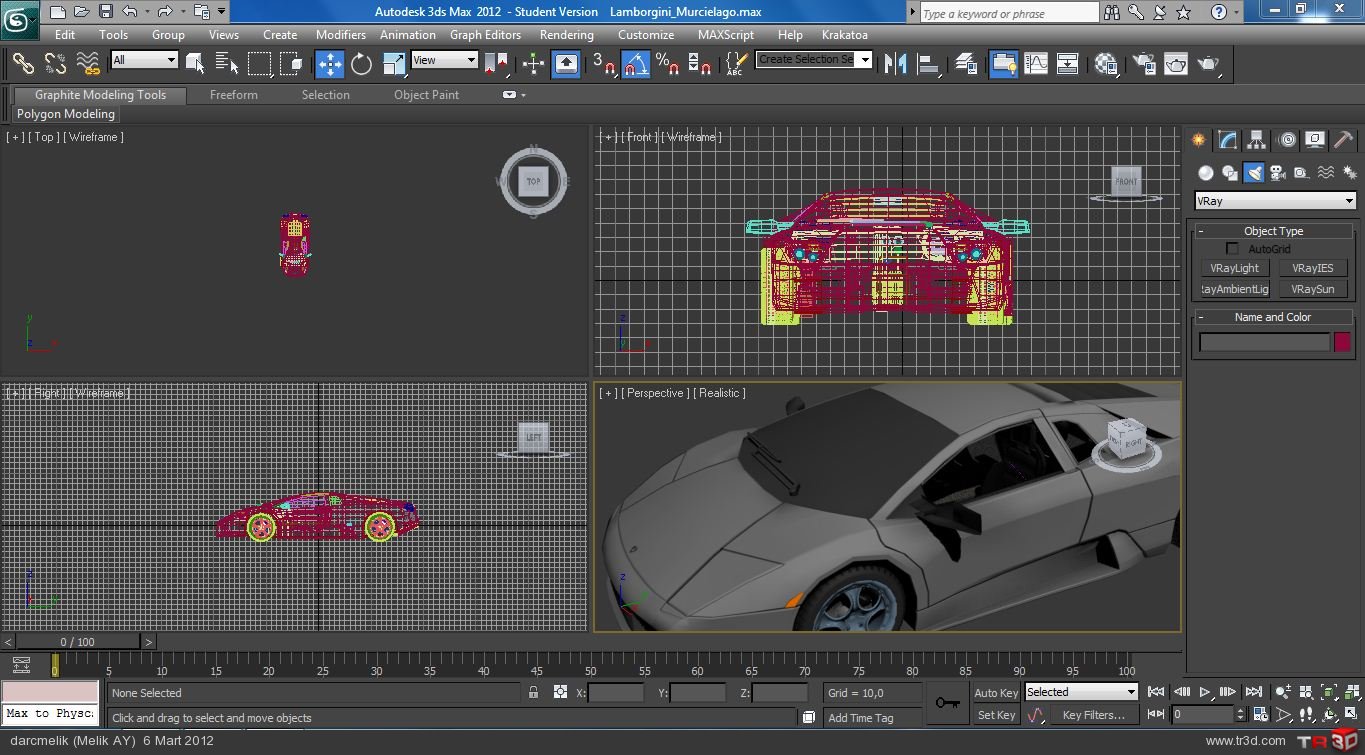Open the Material Editor sphere icon
The width and height of the screenshot is (1365, 755).
pyautogui.click(x=1105, y=64)
